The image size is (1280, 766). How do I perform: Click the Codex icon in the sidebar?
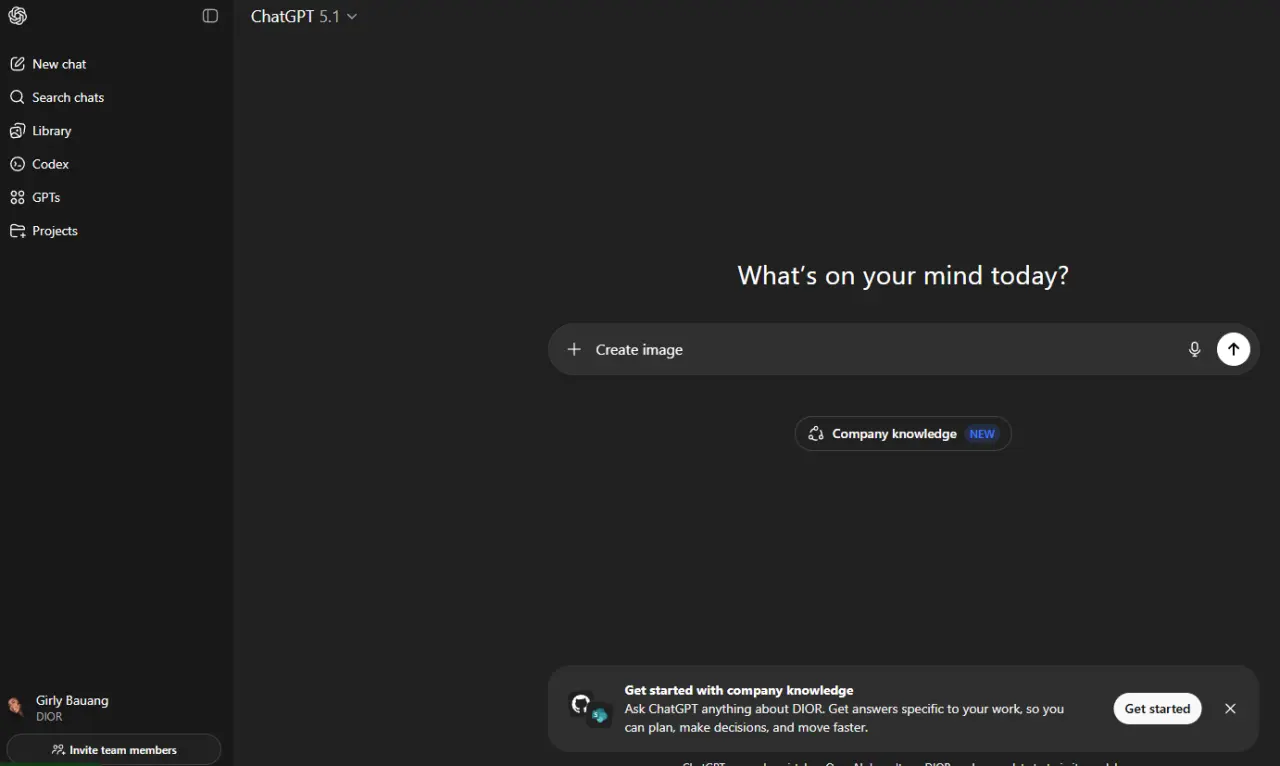pyautogui.click(x=17, y=164)
